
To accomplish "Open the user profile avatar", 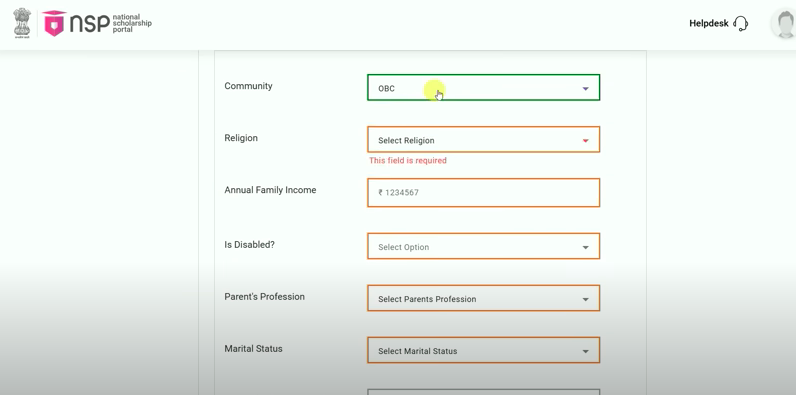I will [785, 24].
